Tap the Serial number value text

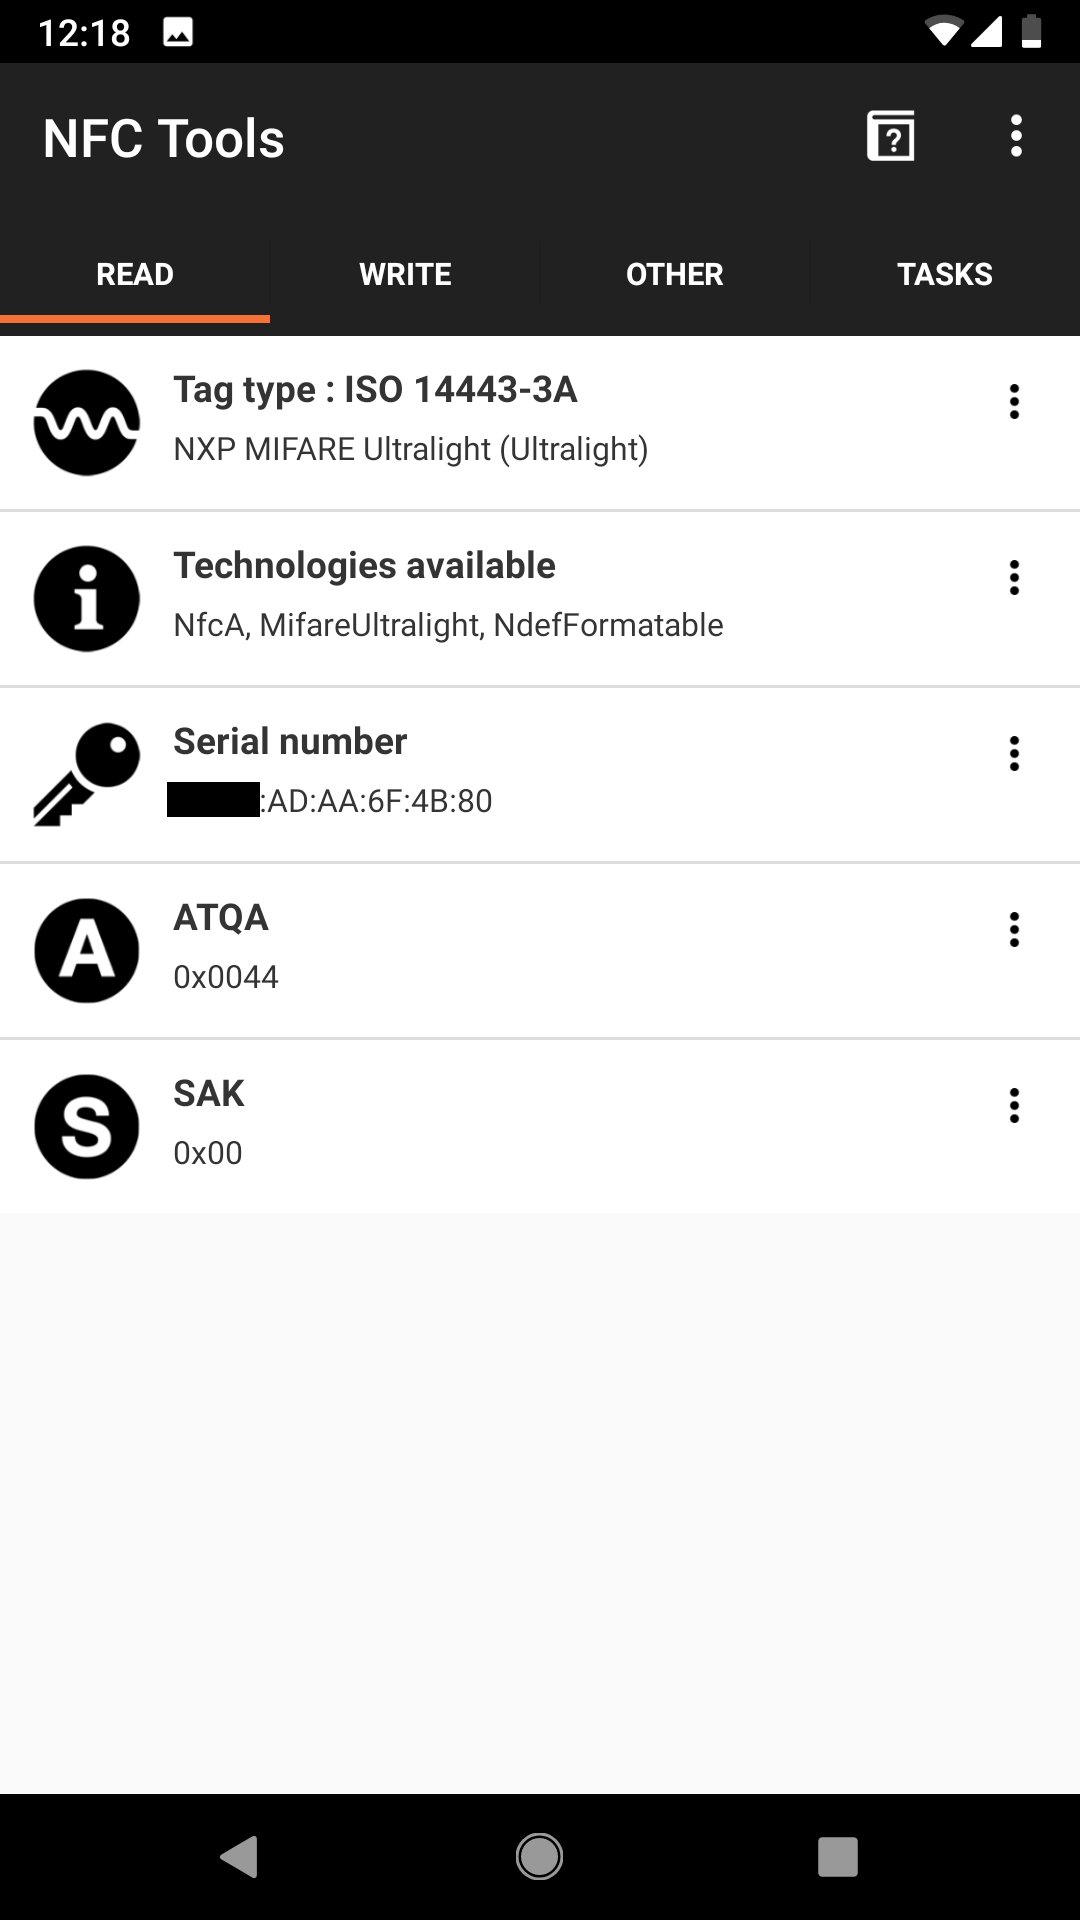332,801
